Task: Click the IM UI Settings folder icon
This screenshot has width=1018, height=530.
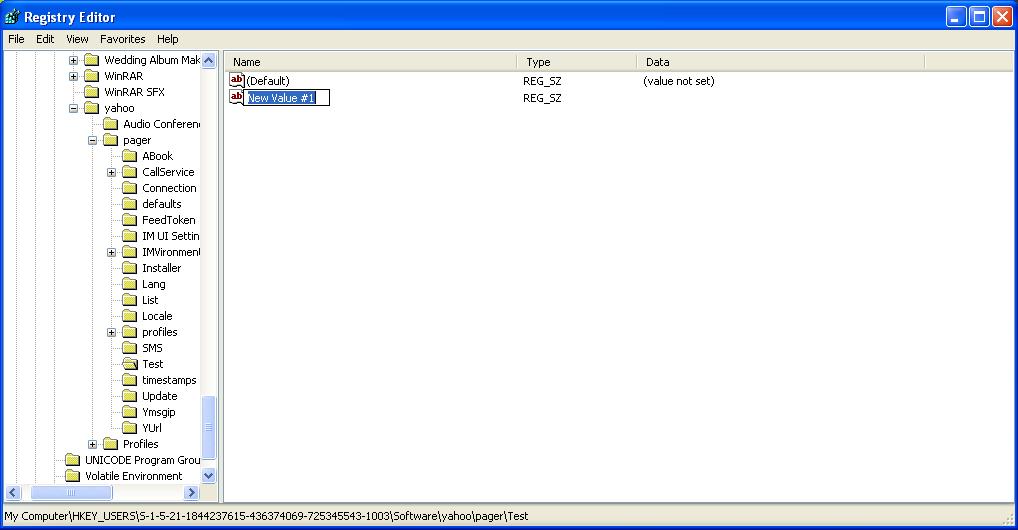Action: pyautogui.click(x=130, y=236)
